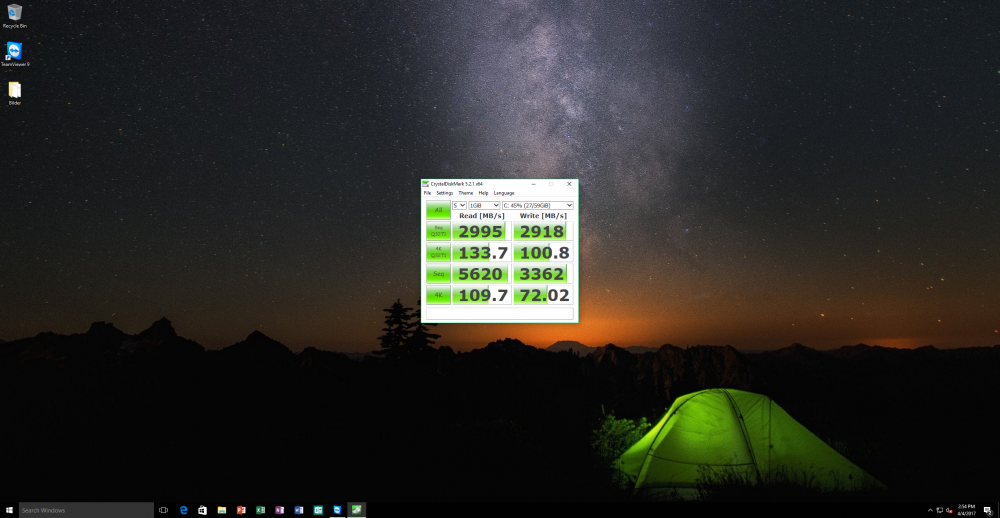Close the CrystalDiskMark window

569,184
